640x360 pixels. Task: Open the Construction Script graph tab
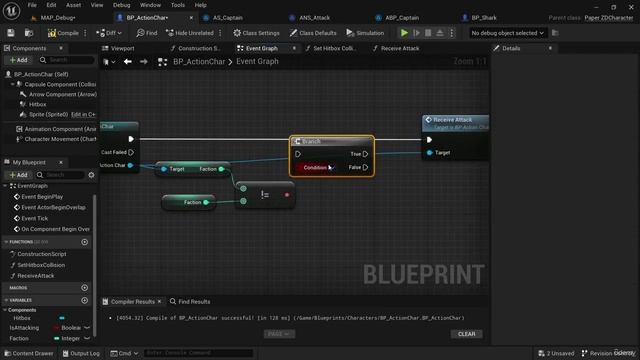tap(199, 48)
